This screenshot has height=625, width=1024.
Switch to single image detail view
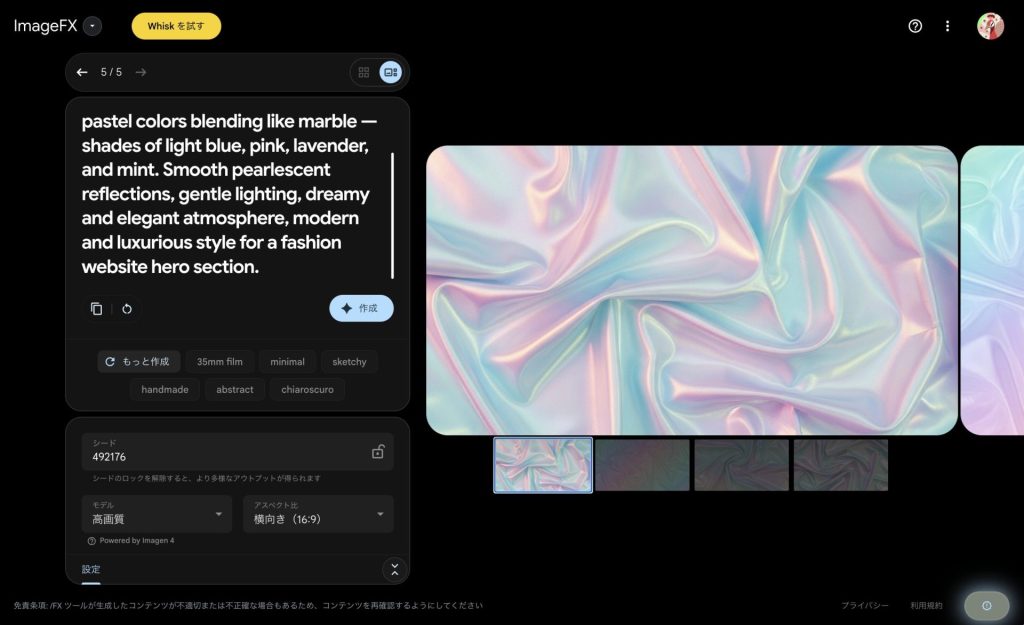(390, 72)
